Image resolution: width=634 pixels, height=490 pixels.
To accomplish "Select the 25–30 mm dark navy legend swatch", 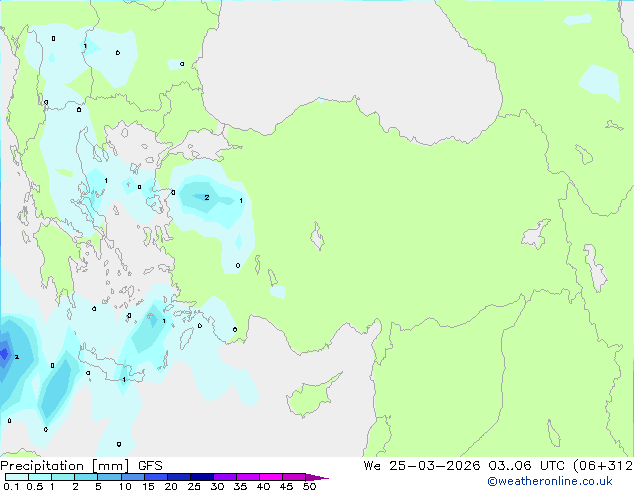I will pos(201,477).
